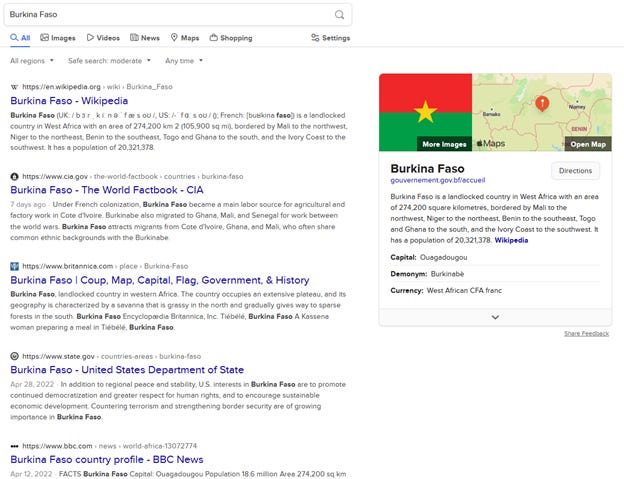Click the Demonym: Burkinabè row
Screen dimensions: 624x479
click(x=495, y=274)
